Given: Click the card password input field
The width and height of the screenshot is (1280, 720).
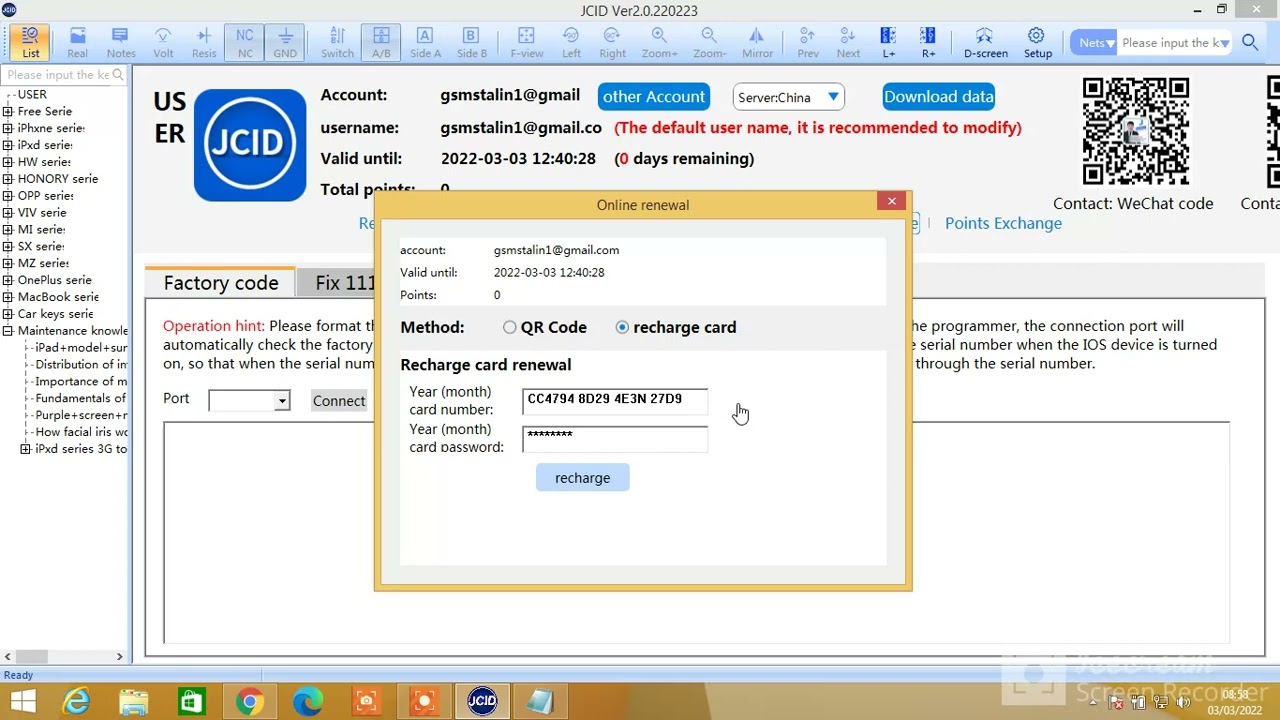Looking at the screenshot, I should coord(615,438).
